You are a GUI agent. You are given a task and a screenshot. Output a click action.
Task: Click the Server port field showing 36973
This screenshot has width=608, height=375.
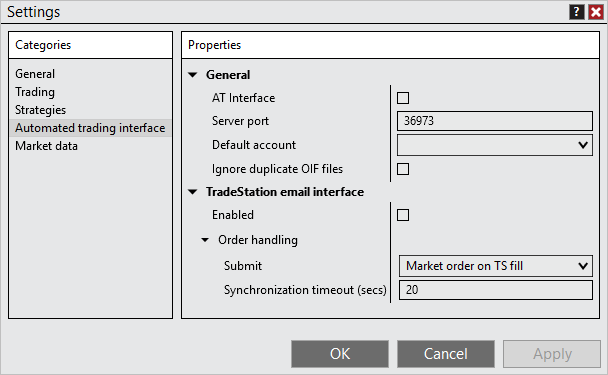tap(495, 121)
